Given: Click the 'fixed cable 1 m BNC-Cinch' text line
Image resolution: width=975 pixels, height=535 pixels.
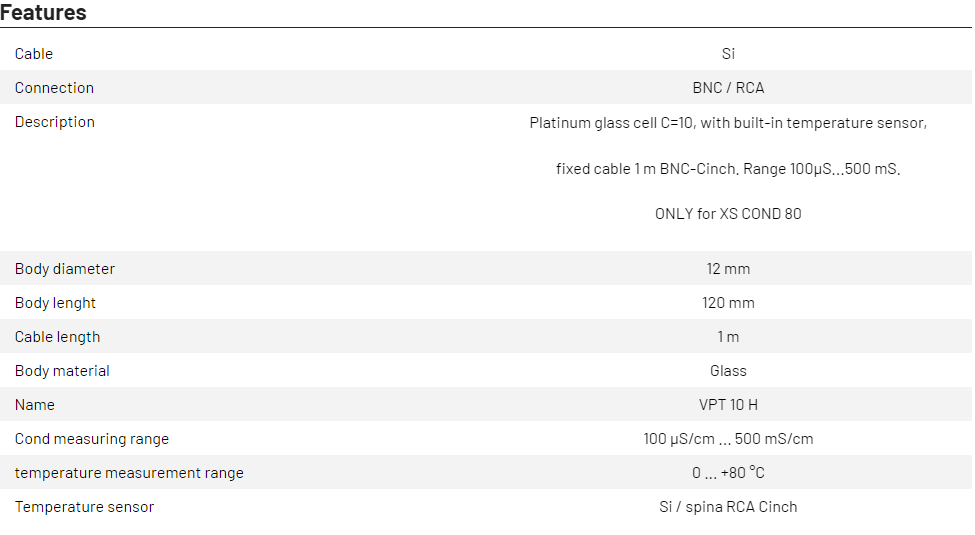Looking at the screenshot, I should click(728, 169).
